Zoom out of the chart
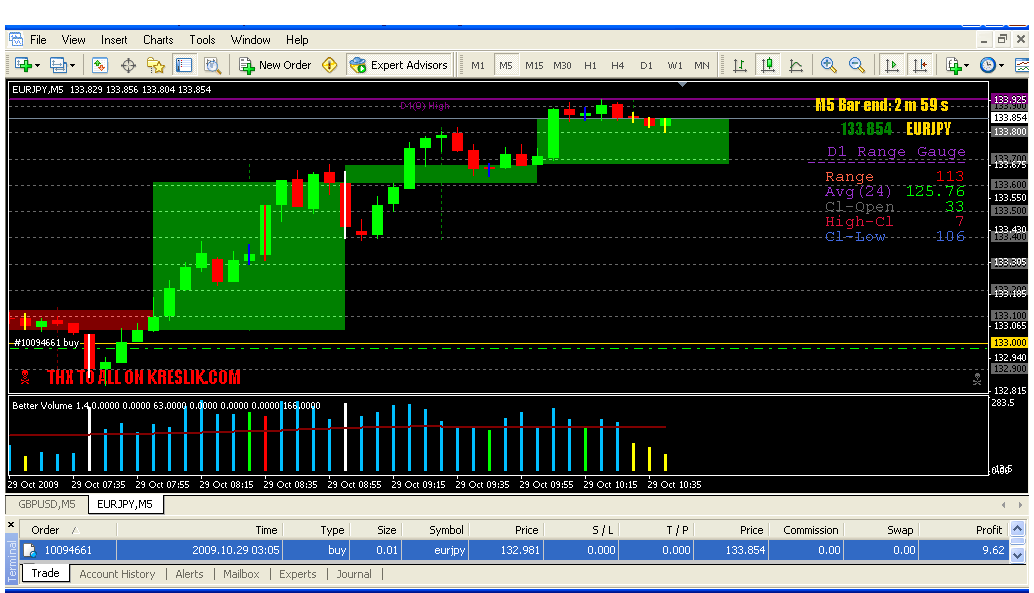 [857, 65]
